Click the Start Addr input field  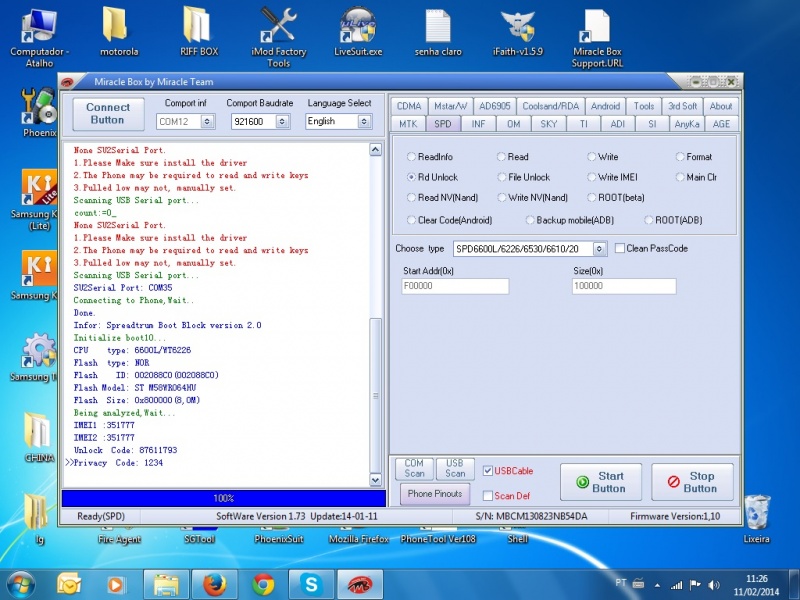(455, 286)
